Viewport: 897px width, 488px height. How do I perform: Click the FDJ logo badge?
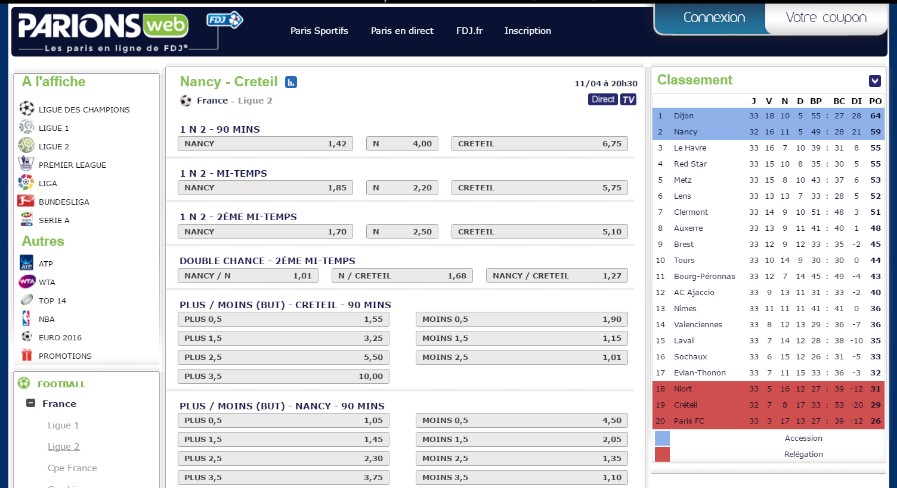(x=224, y=20)
